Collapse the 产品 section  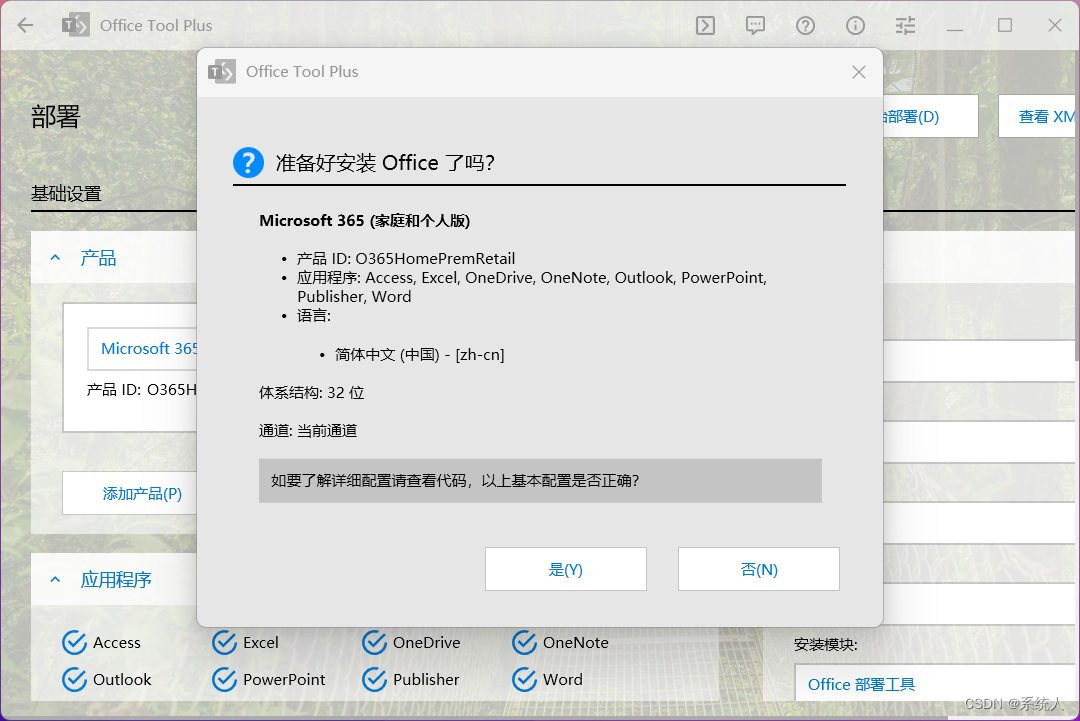pyautogui.click(x=55, y=258)
